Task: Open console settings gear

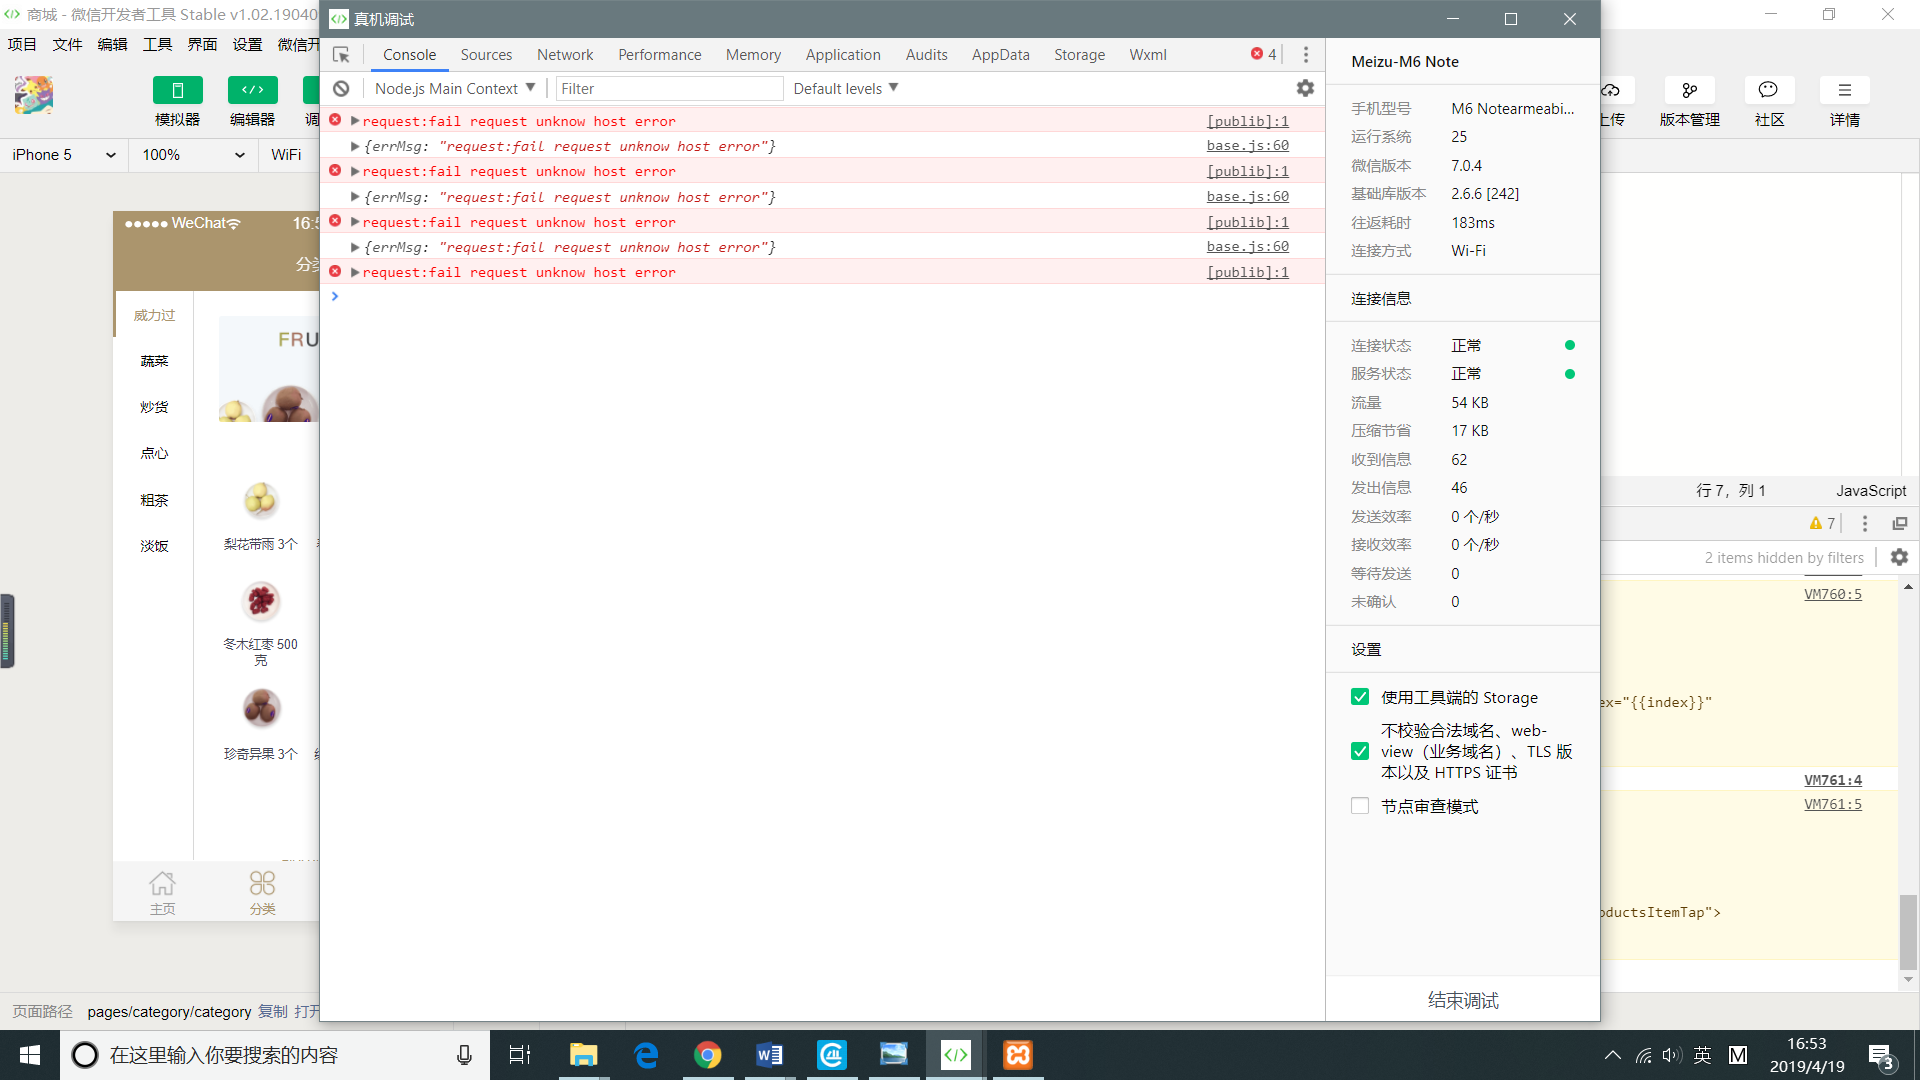Action: (1305, 88)
